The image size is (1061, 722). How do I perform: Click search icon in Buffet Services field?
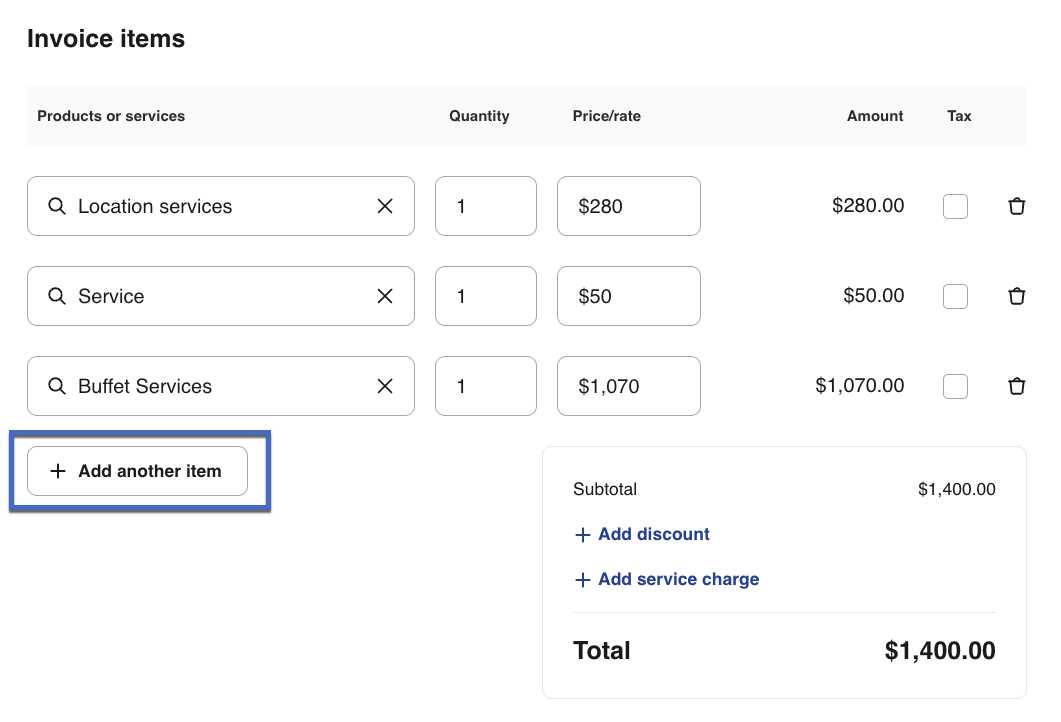[57, 387]
